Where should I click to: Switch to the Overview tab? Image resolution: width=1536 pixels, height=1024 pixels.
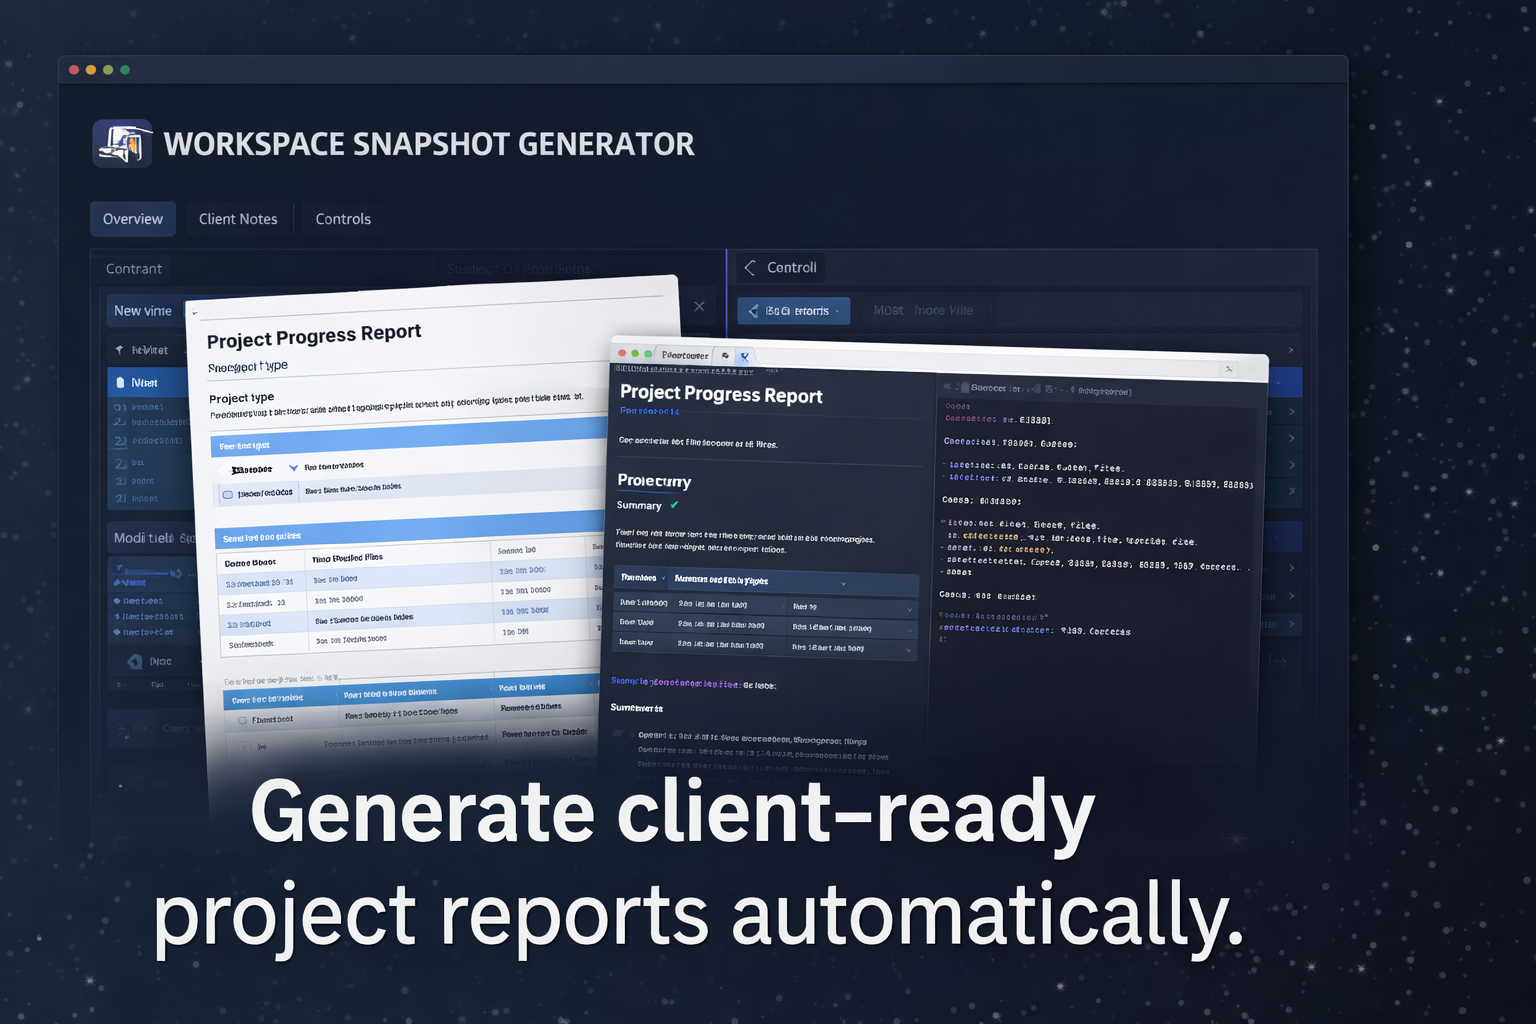tap(133, 219)
